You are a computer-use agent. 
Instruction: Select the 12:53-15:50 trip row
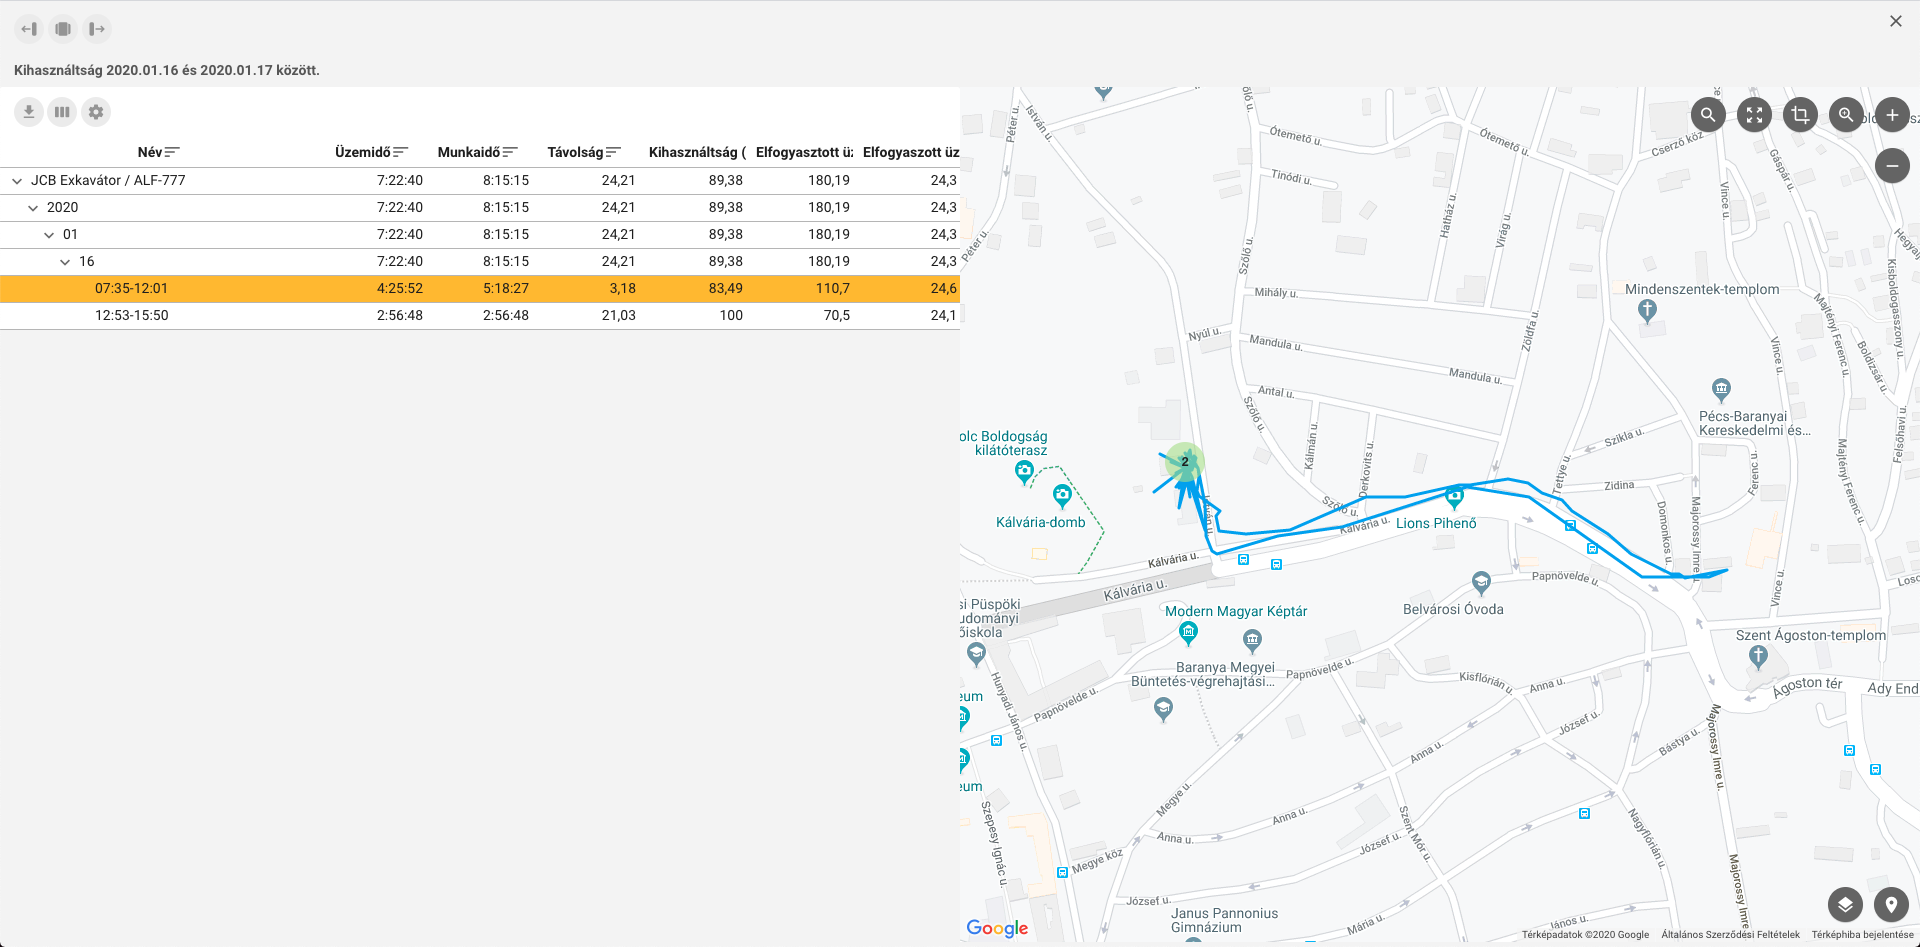point(132,315)
